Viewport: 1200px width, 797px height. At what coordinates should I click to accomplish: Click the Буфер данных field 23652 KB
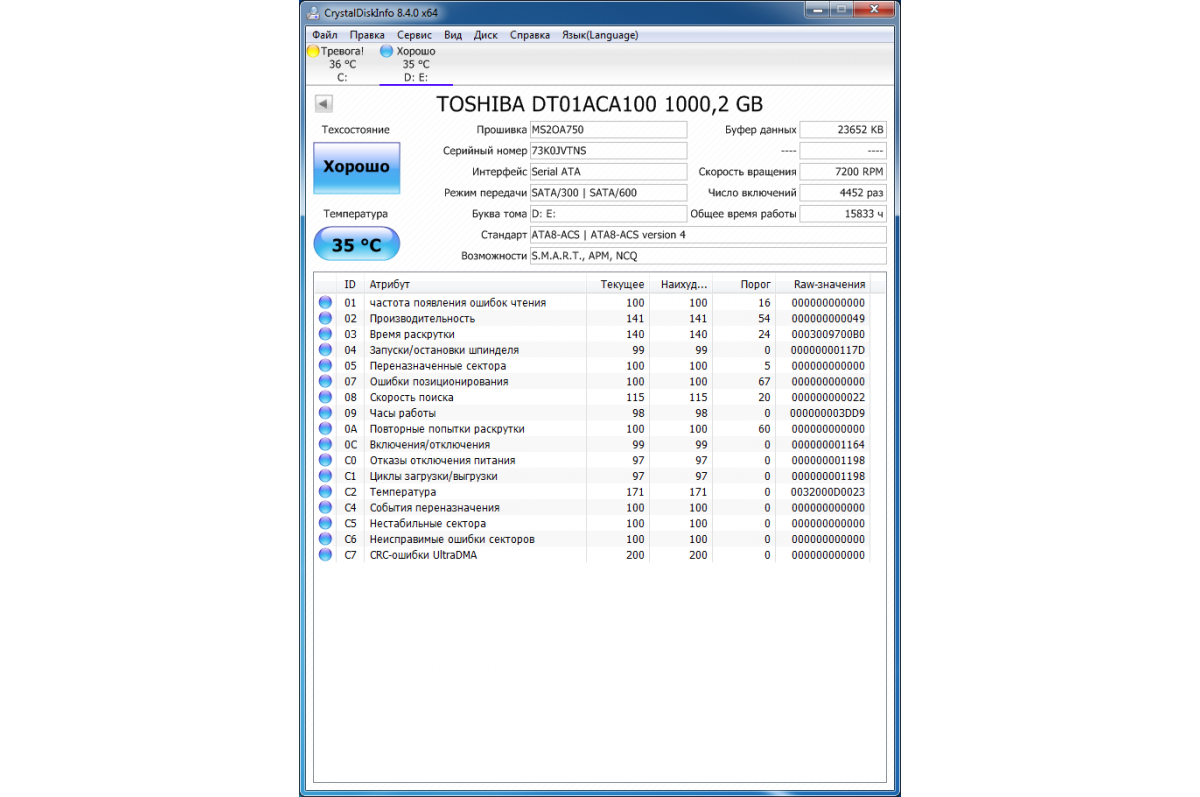click(843, 130)
